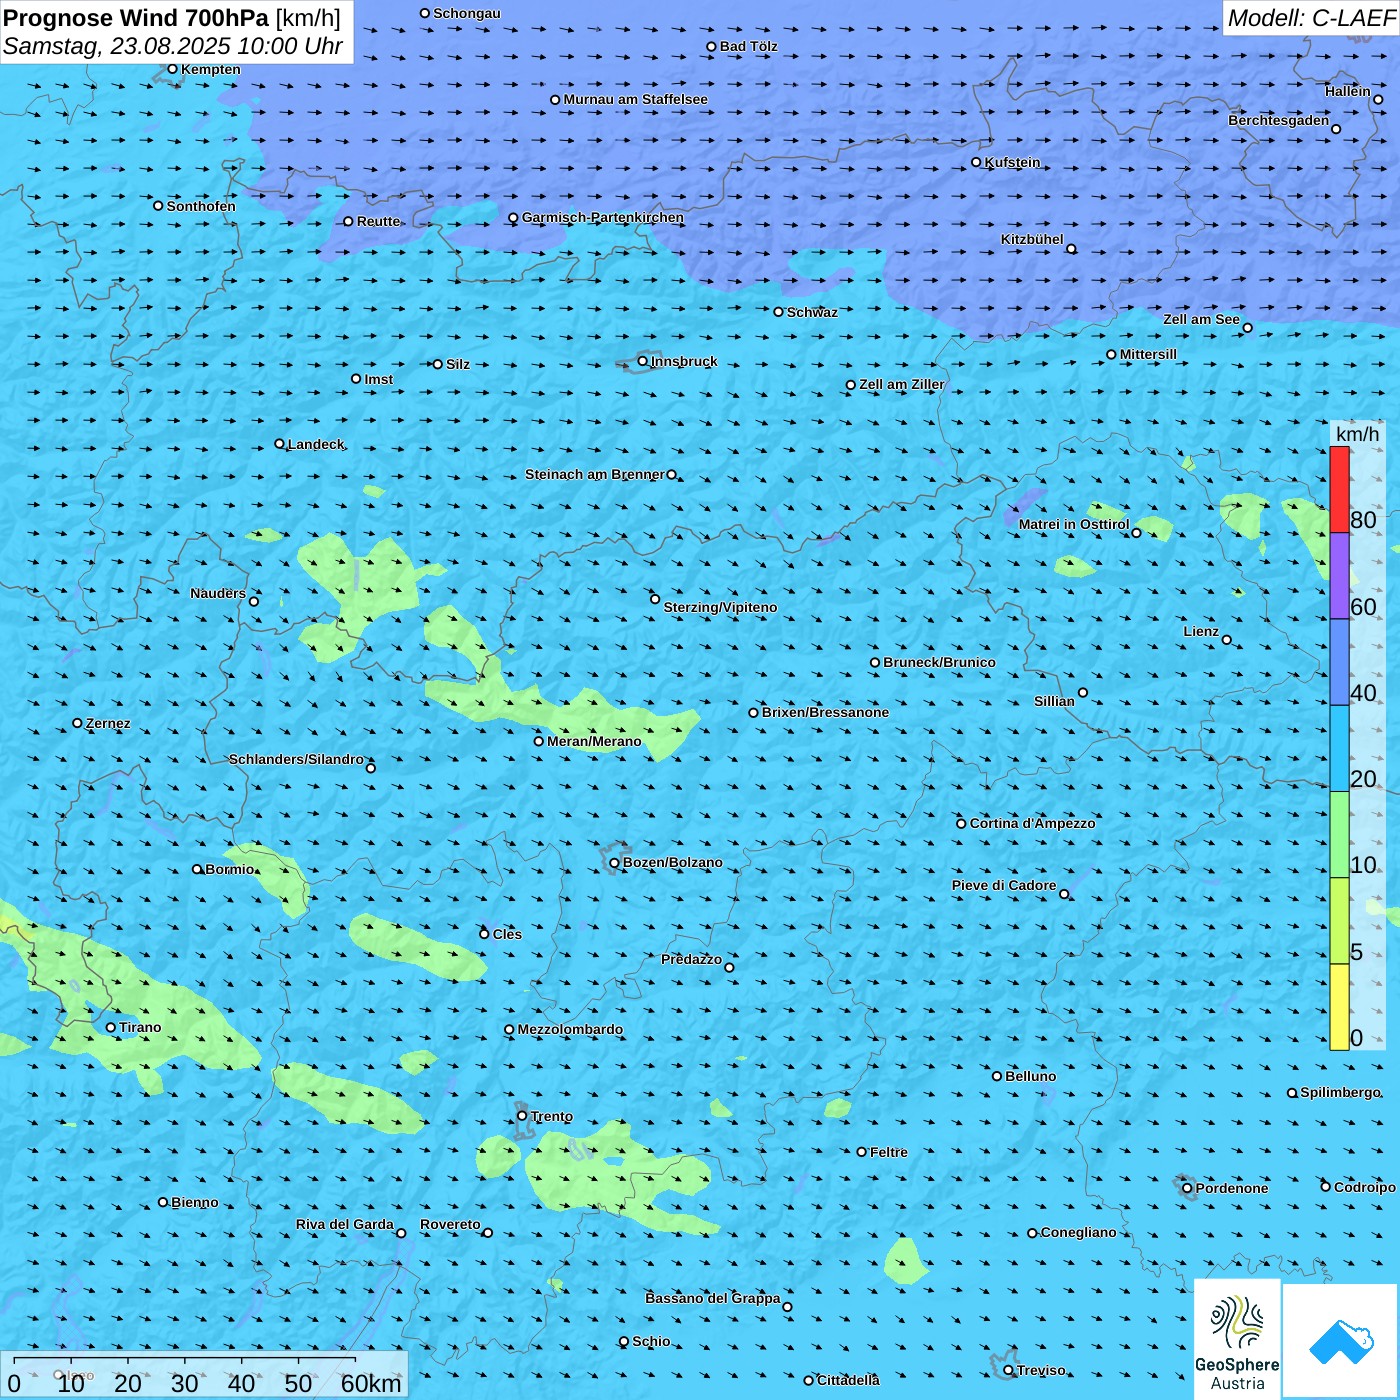Click the Mezzolombardo label

570,1029
